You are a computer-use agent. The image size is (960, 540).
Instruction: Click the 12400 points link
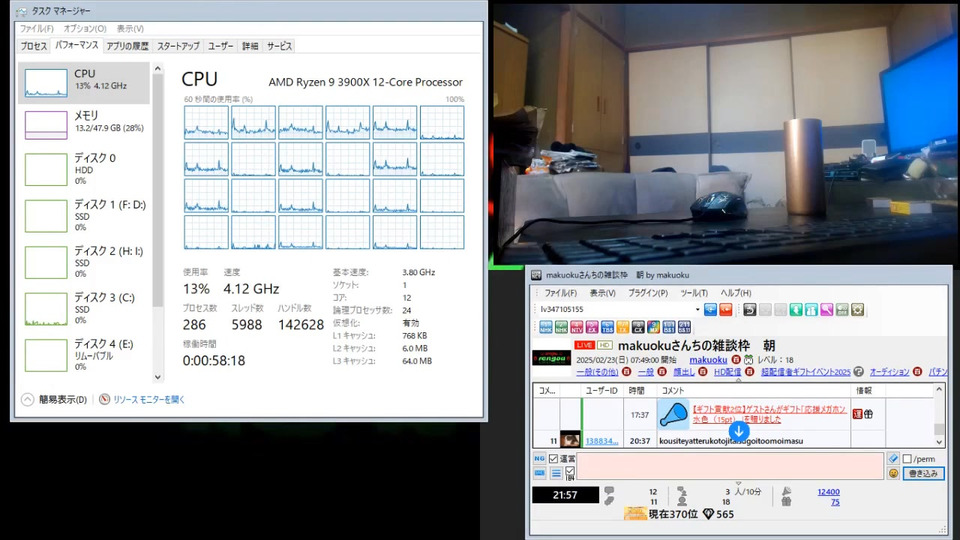point(828,492)
